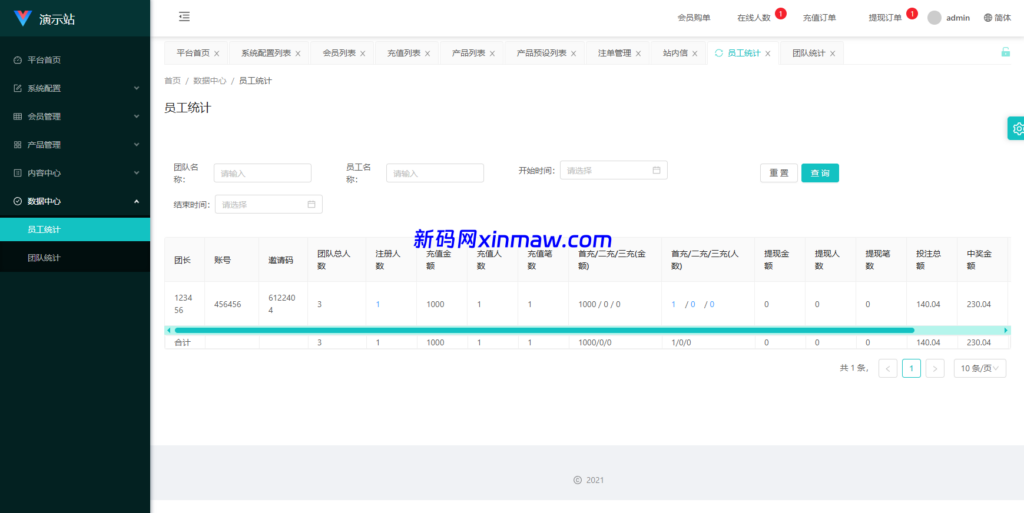Click 充值金额 column header
The width and height of the screenshot is (1024, 513).
(x=441, y=260)
